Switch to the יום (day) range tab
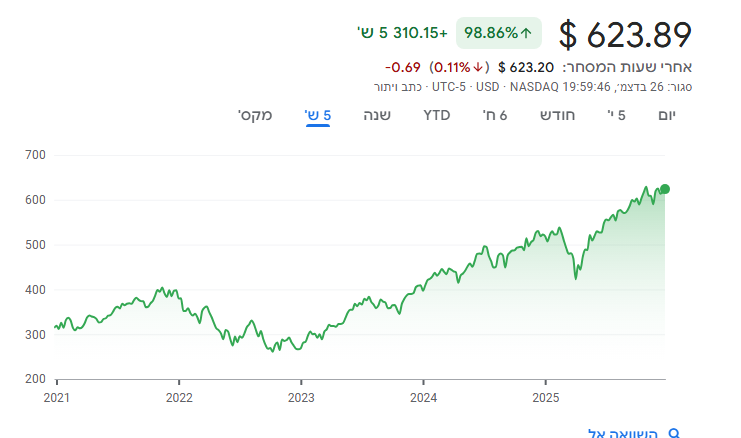Image resolution: width=741 pixels, height=438 pixels. click(667, 115)
